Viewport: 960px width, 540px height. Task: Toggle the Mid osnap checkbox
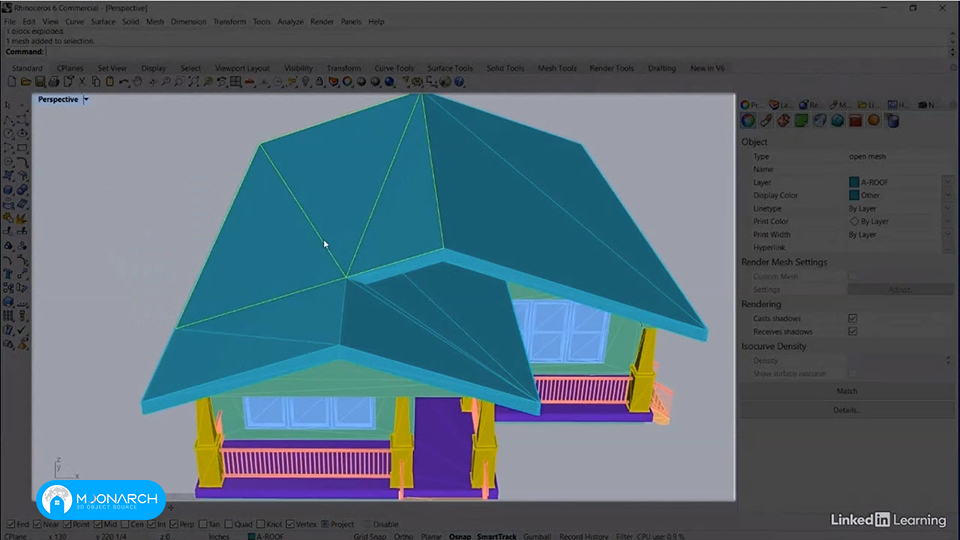[x=98, y=524]
